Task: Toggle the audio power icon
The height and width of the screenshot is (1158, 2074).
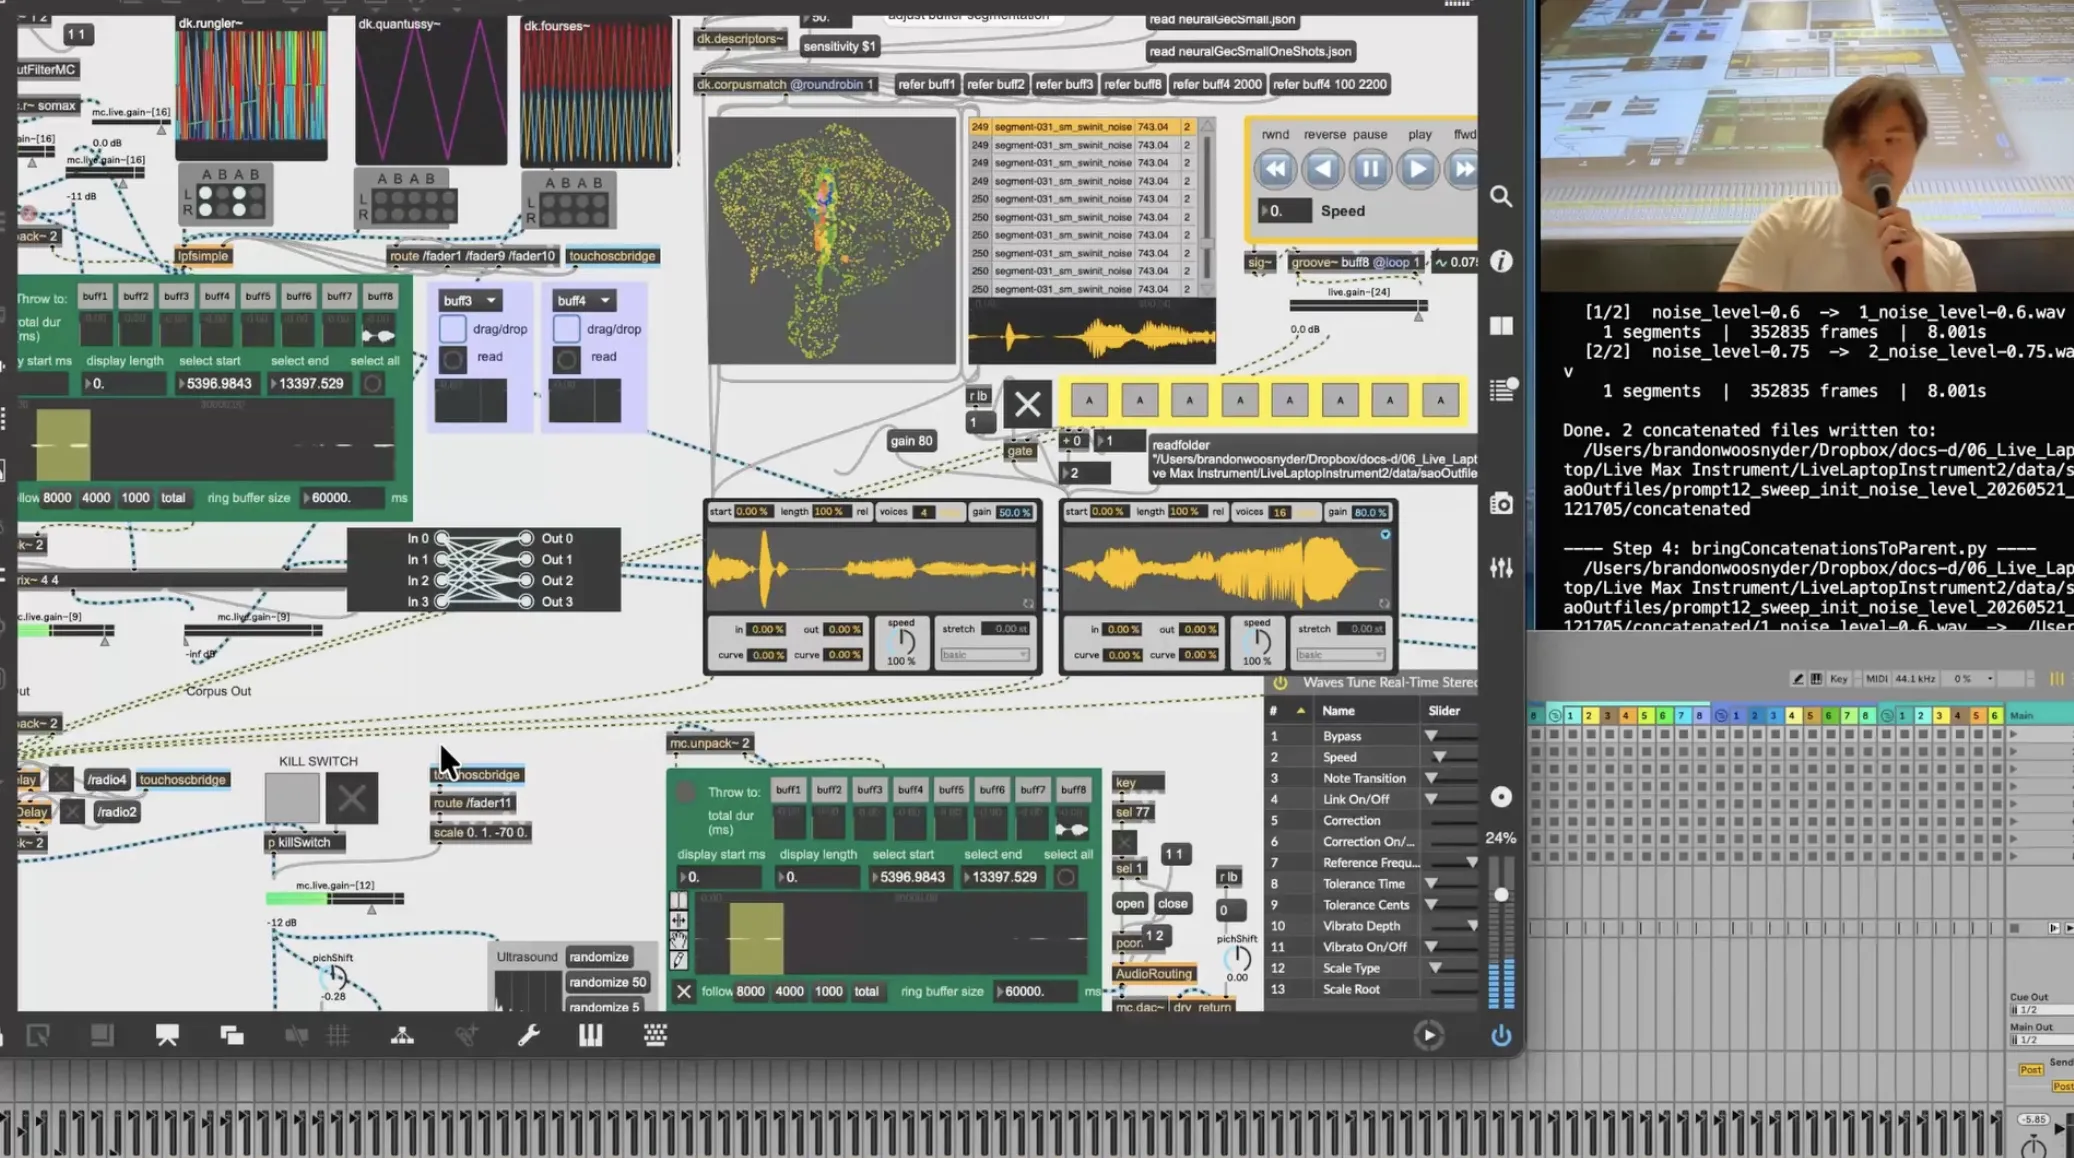Action: point(1501,1036)
